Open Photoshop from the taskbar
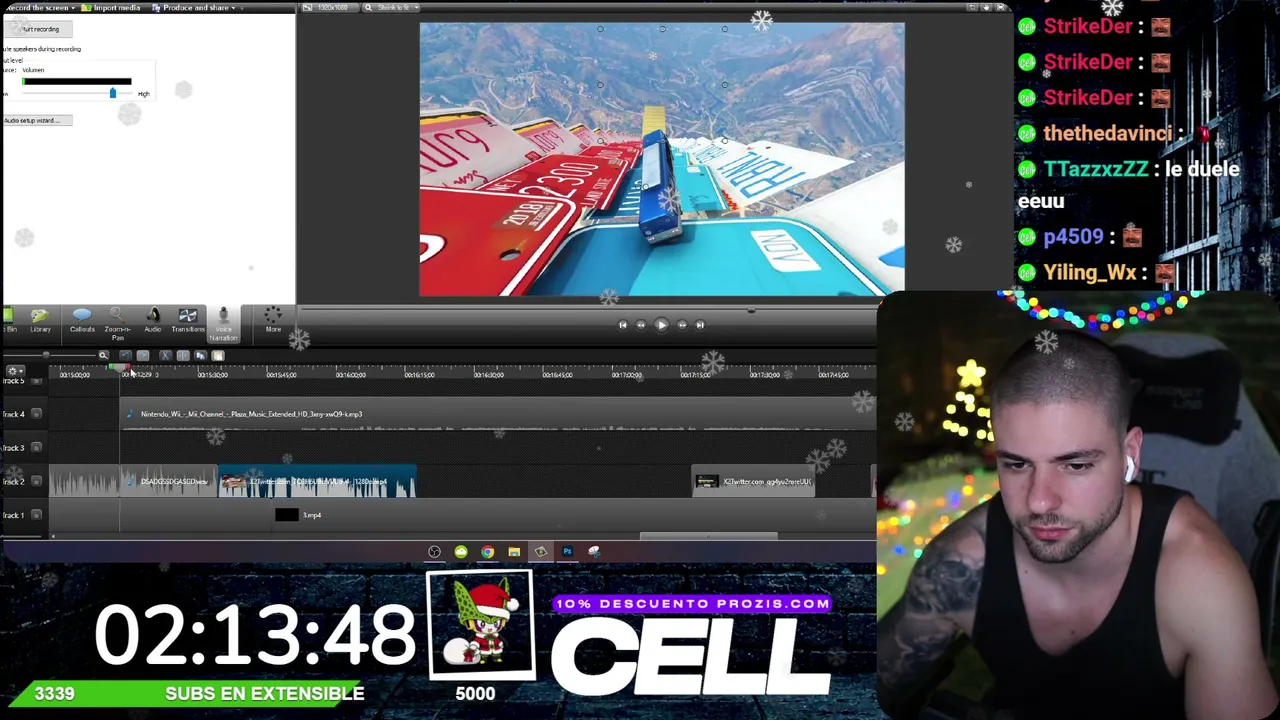This screenshot has height=720, width=1280. pyautogui.click(x=567, y=552)
